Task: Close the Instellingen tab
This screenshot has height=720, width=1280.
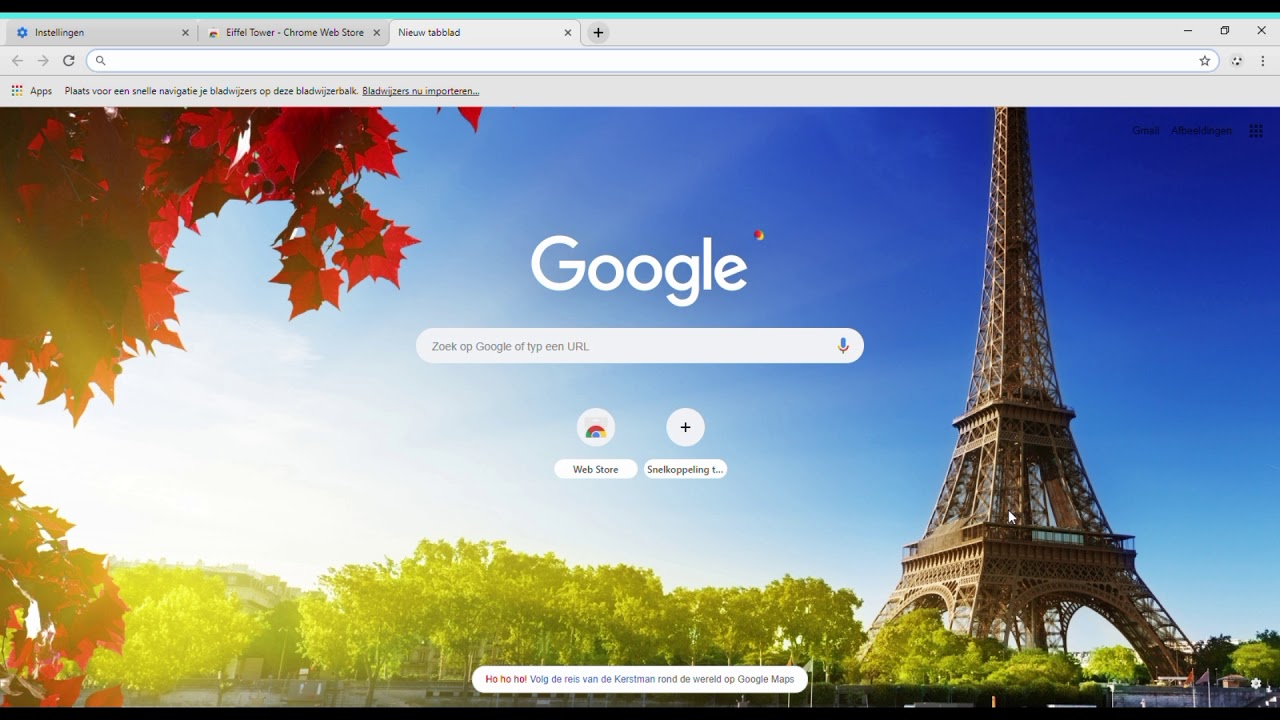Action: (x=185, y=33)
